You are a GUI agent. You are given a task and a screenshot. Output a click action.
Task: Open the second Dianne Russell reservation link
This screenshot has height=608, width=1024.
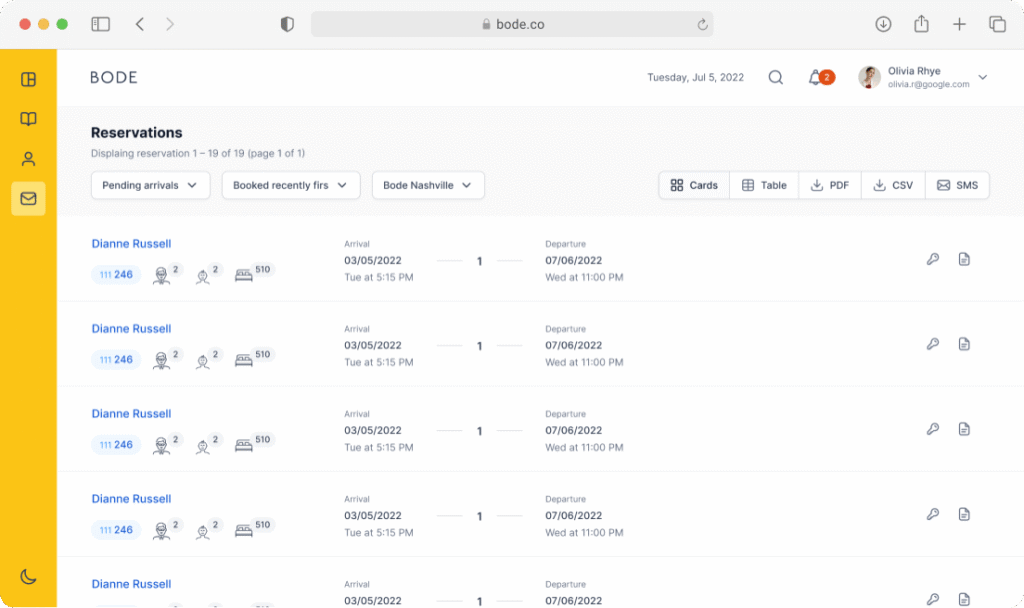[131, 328]
